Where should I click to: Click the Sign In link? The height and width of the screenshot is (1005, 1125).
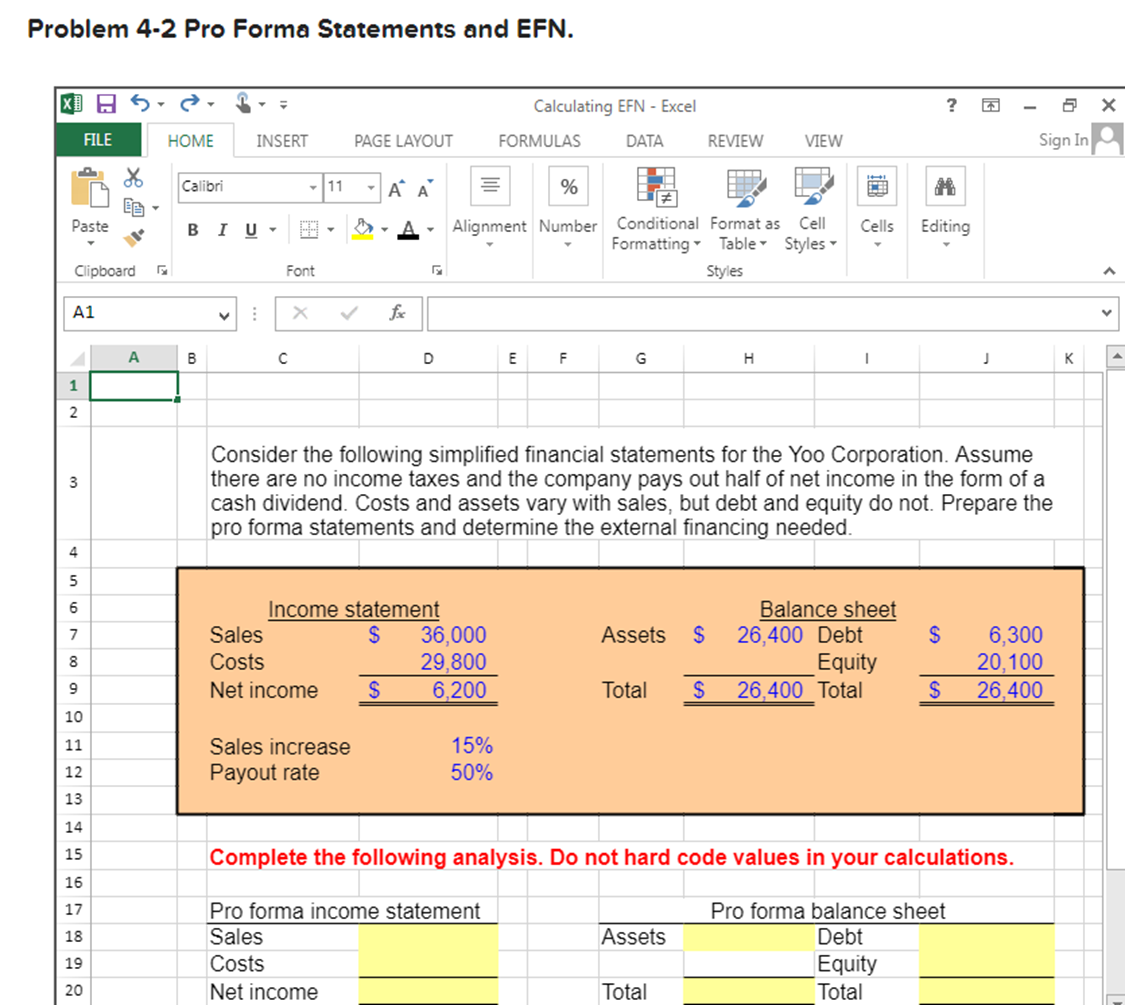coord(1062,140)
